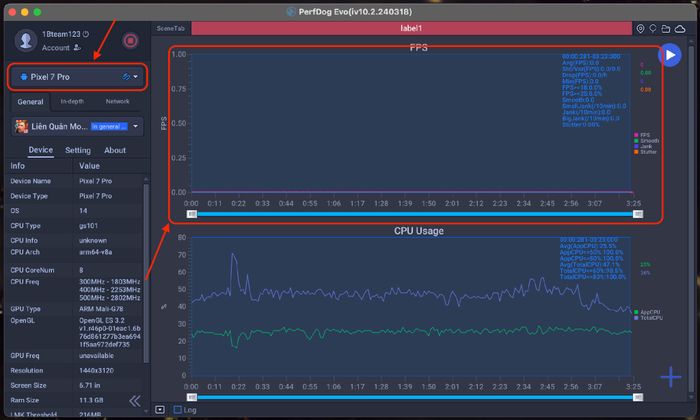Switch to the In-depth tab
This screenshot has height=420, width=700.
tap(72, 101)
